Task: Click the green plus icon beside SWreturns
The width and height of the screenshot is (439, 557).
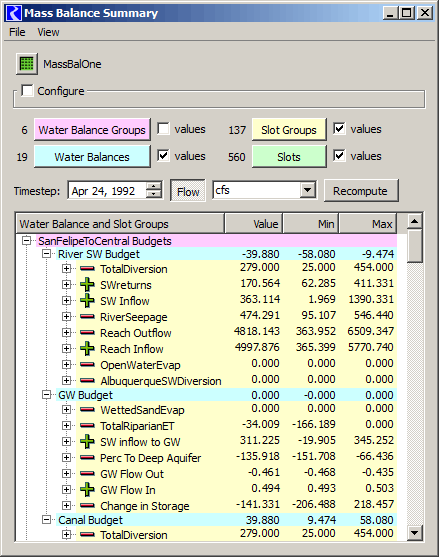Action: coord(87,285)
